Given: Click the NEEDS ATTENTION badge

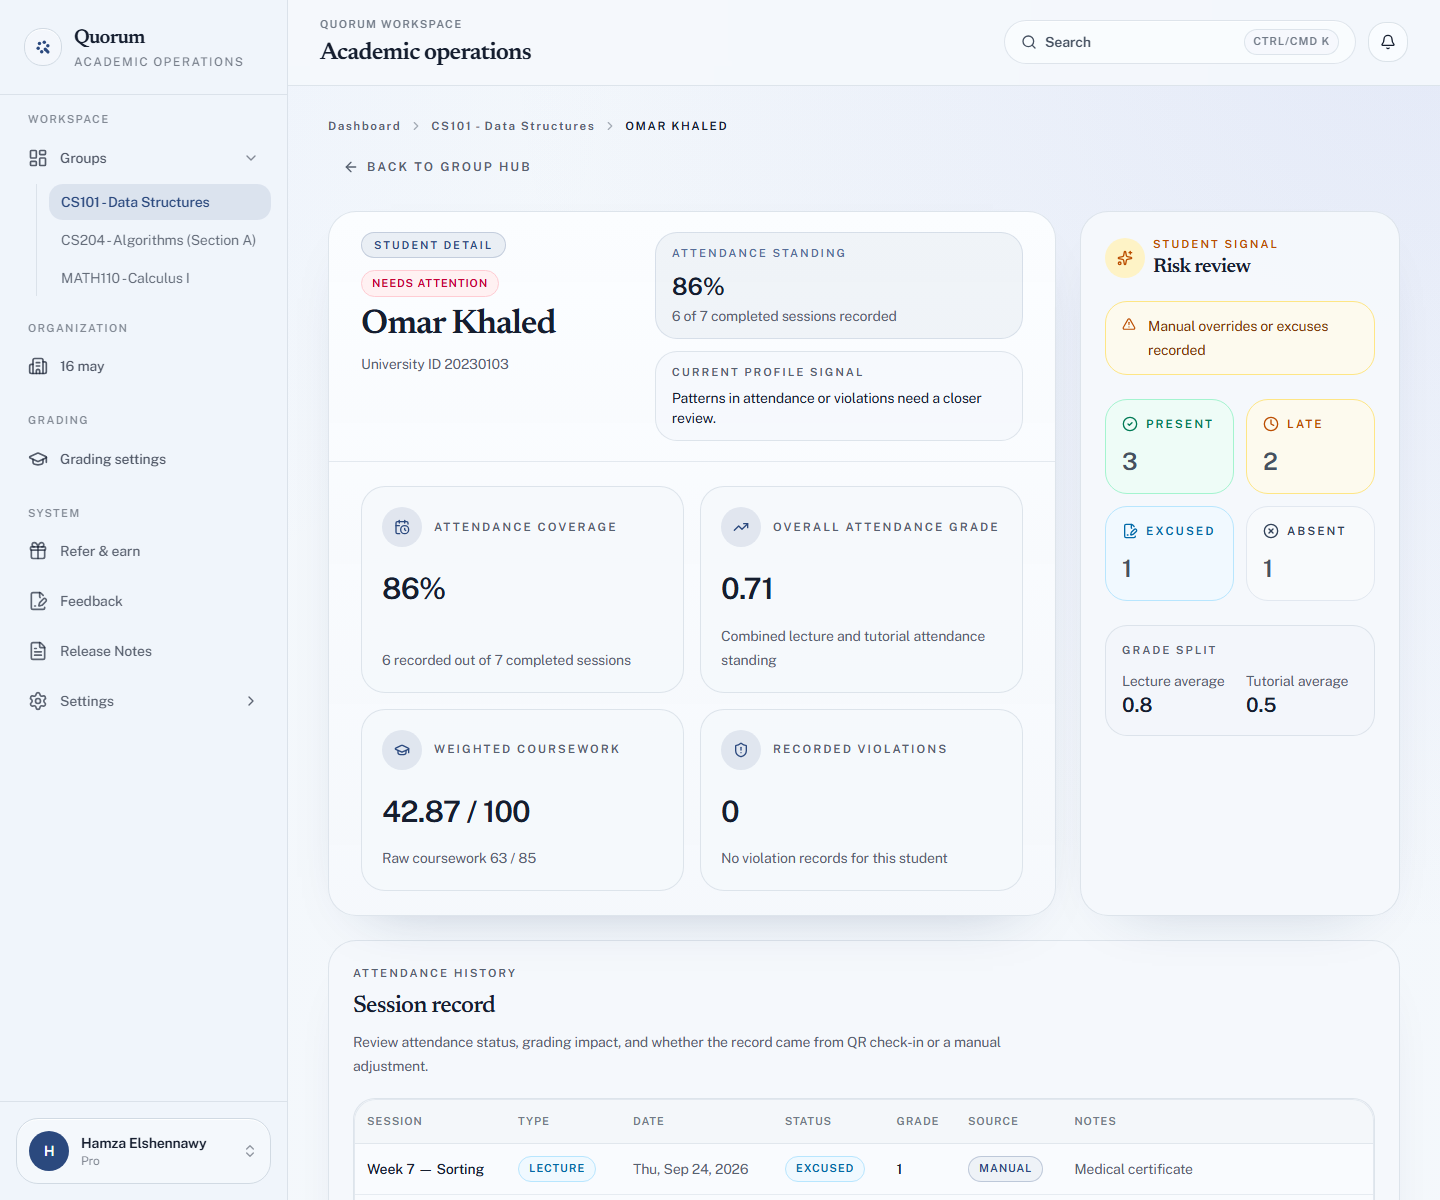Looking at the screenshot, I should coord(430,283).
